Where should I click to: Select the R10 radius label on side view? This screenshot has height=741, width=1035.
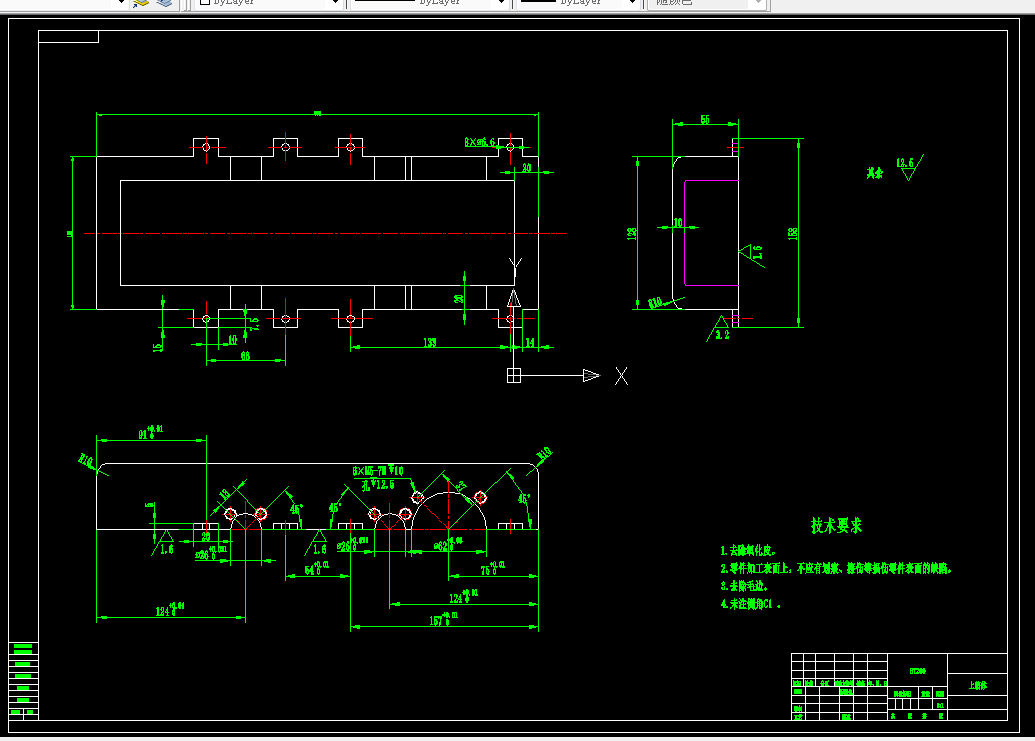point(655,303)
